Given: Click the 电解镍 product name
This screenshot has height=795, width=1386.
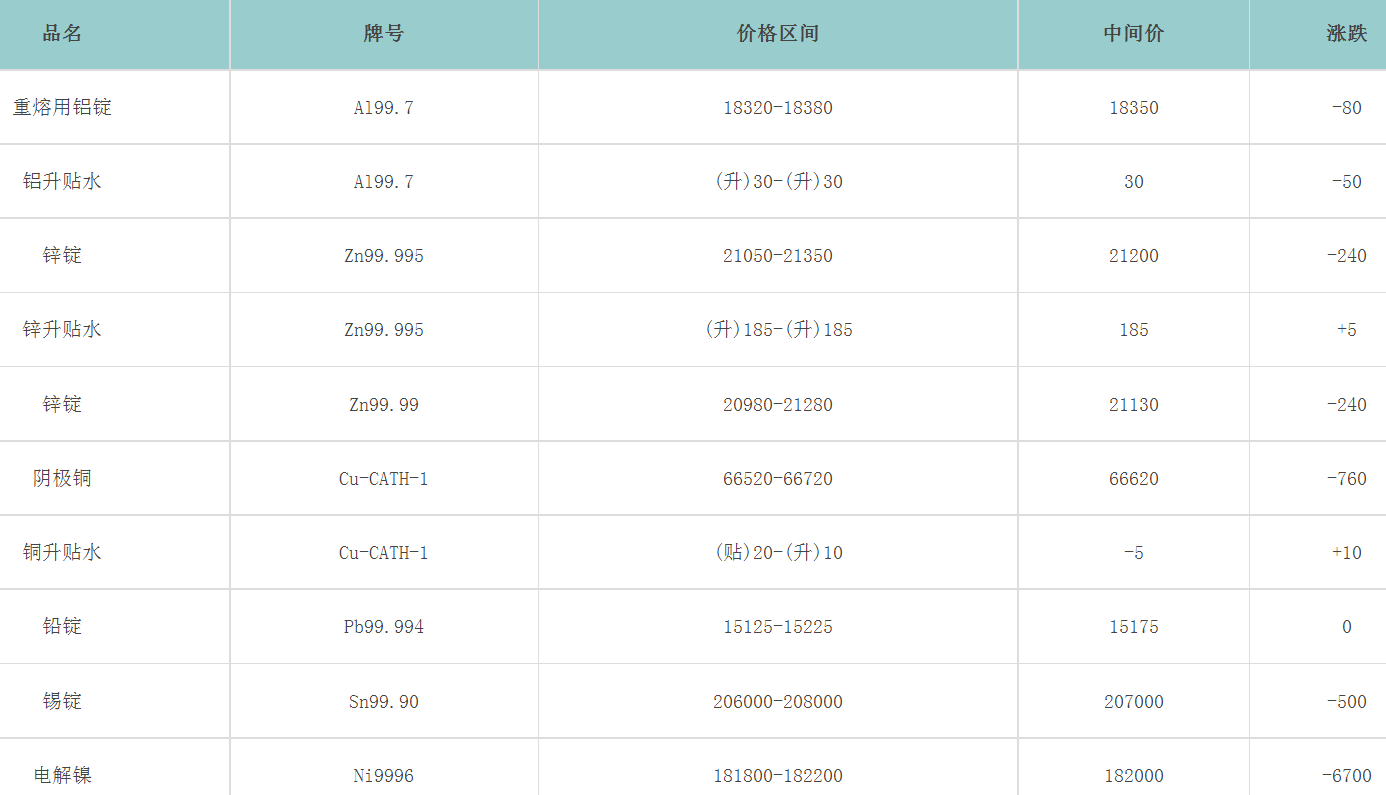Looking at the screenshot, I should [62, 776].
